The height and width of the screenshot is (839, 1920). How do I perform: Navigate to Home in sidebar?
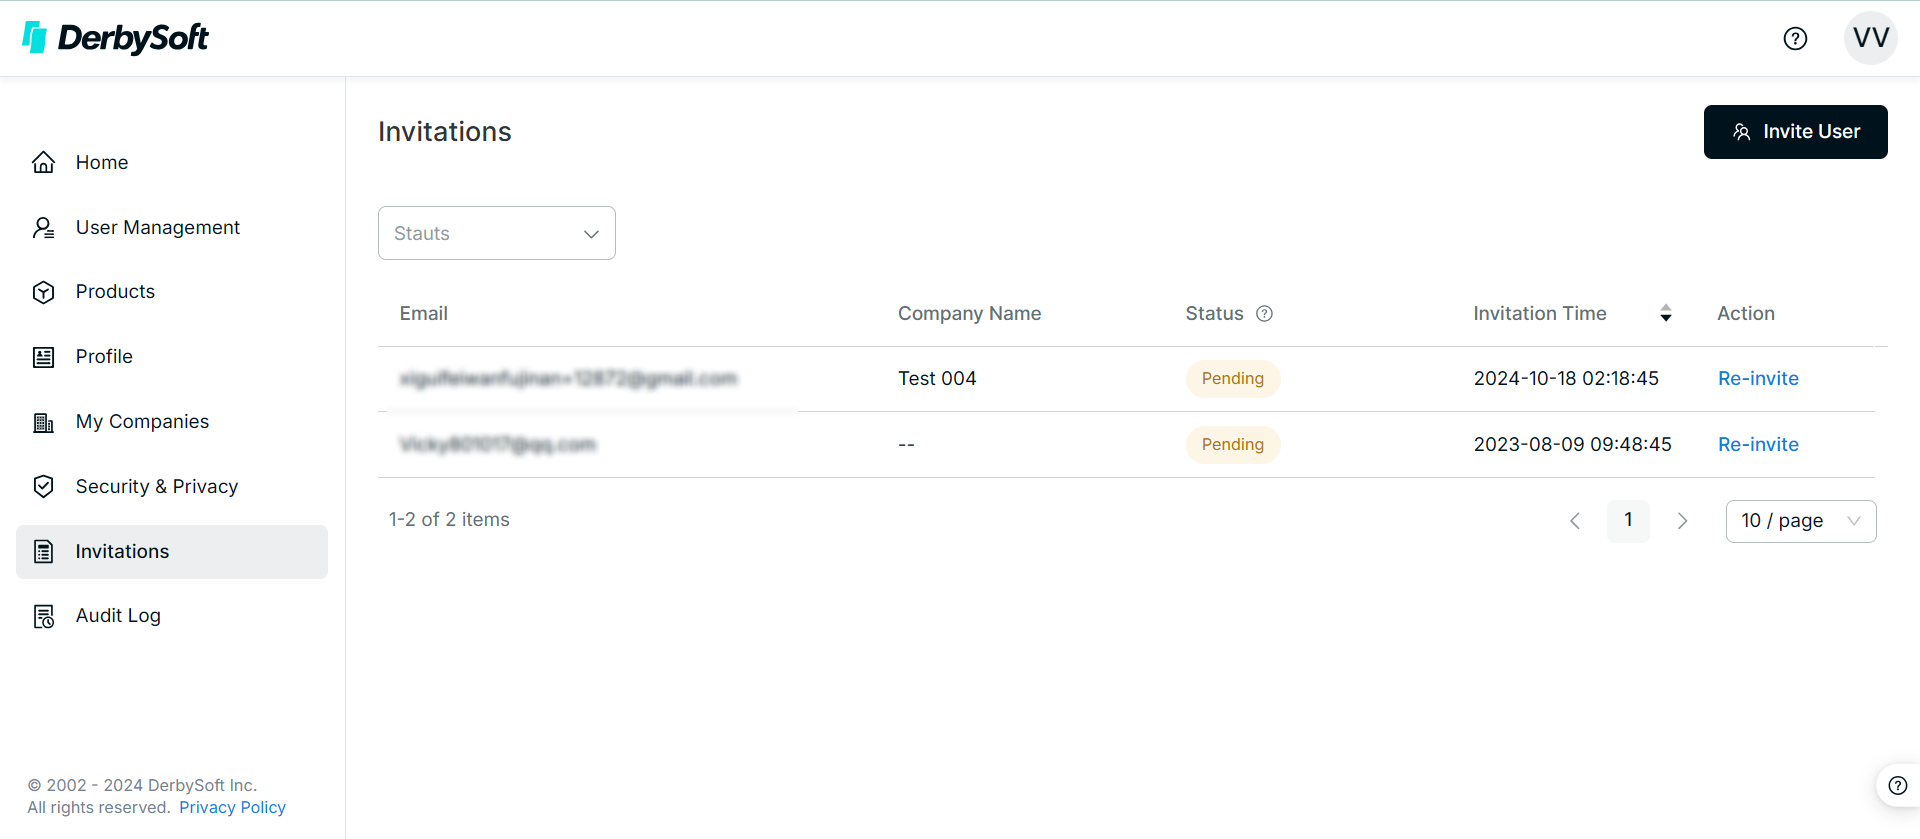pyautogui.click(x=172, y=162)
